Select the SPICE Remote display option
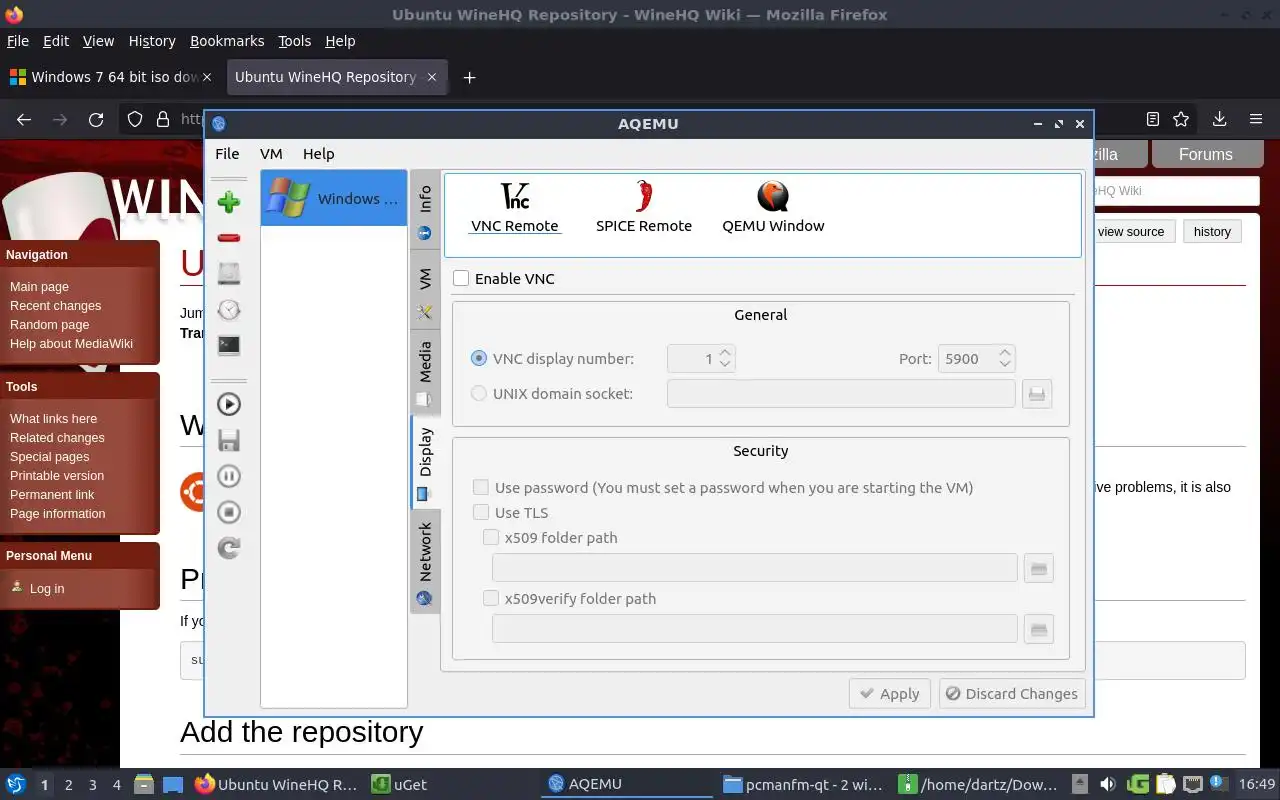Viewport: 1280px width, 800px height. click(x=644, y=207)
